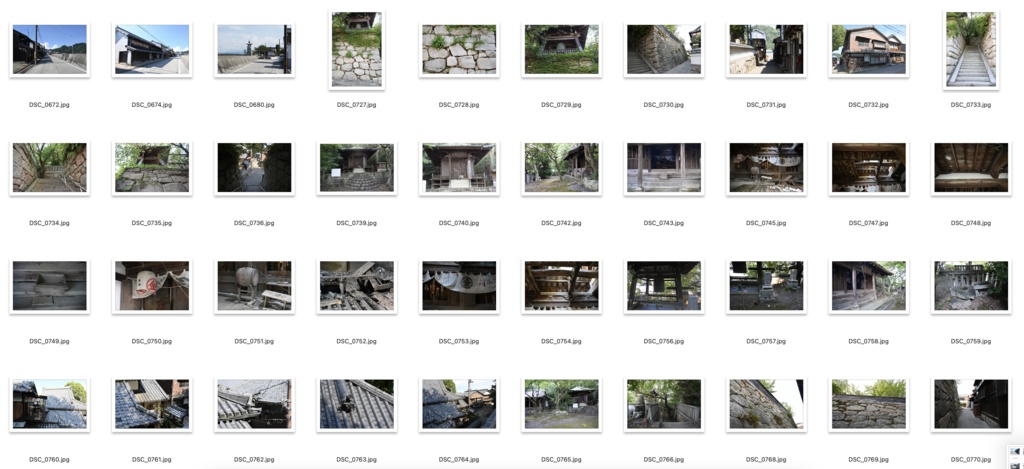Image resolution: width=1024 pixels, height=469 pixels.
Task: Click the file name DSC_0768.jpg
Action: [x=766, y=459]
